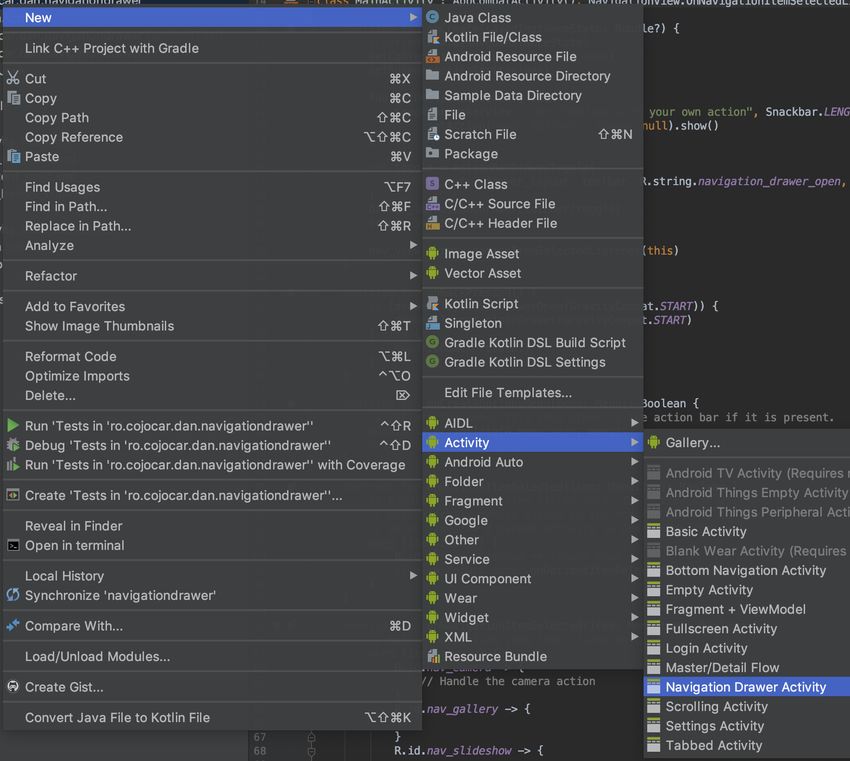The image size is (850, 761).
Task: Expand the AIDL submenu arrow
Action: tap(634, 422)
